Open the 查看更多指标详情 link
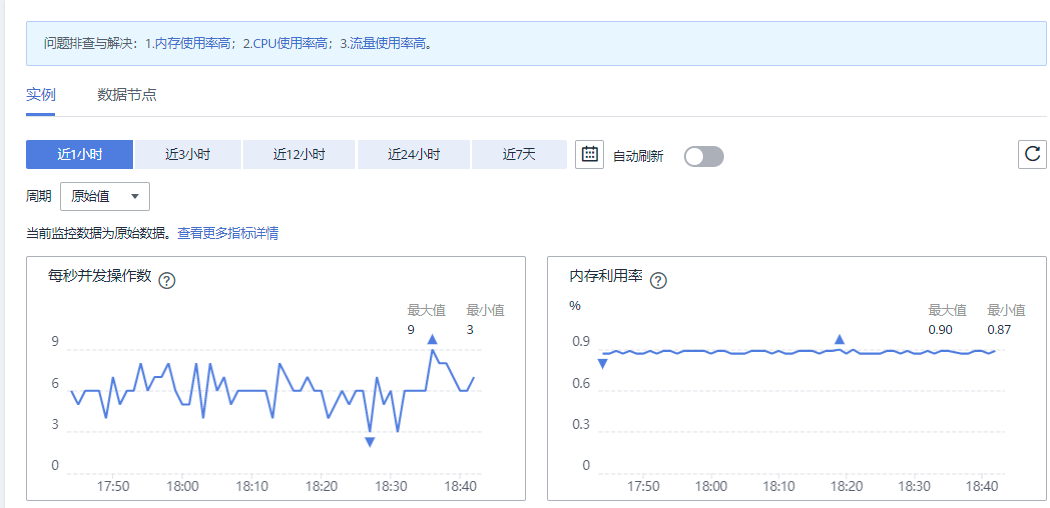 coord(228,233)
